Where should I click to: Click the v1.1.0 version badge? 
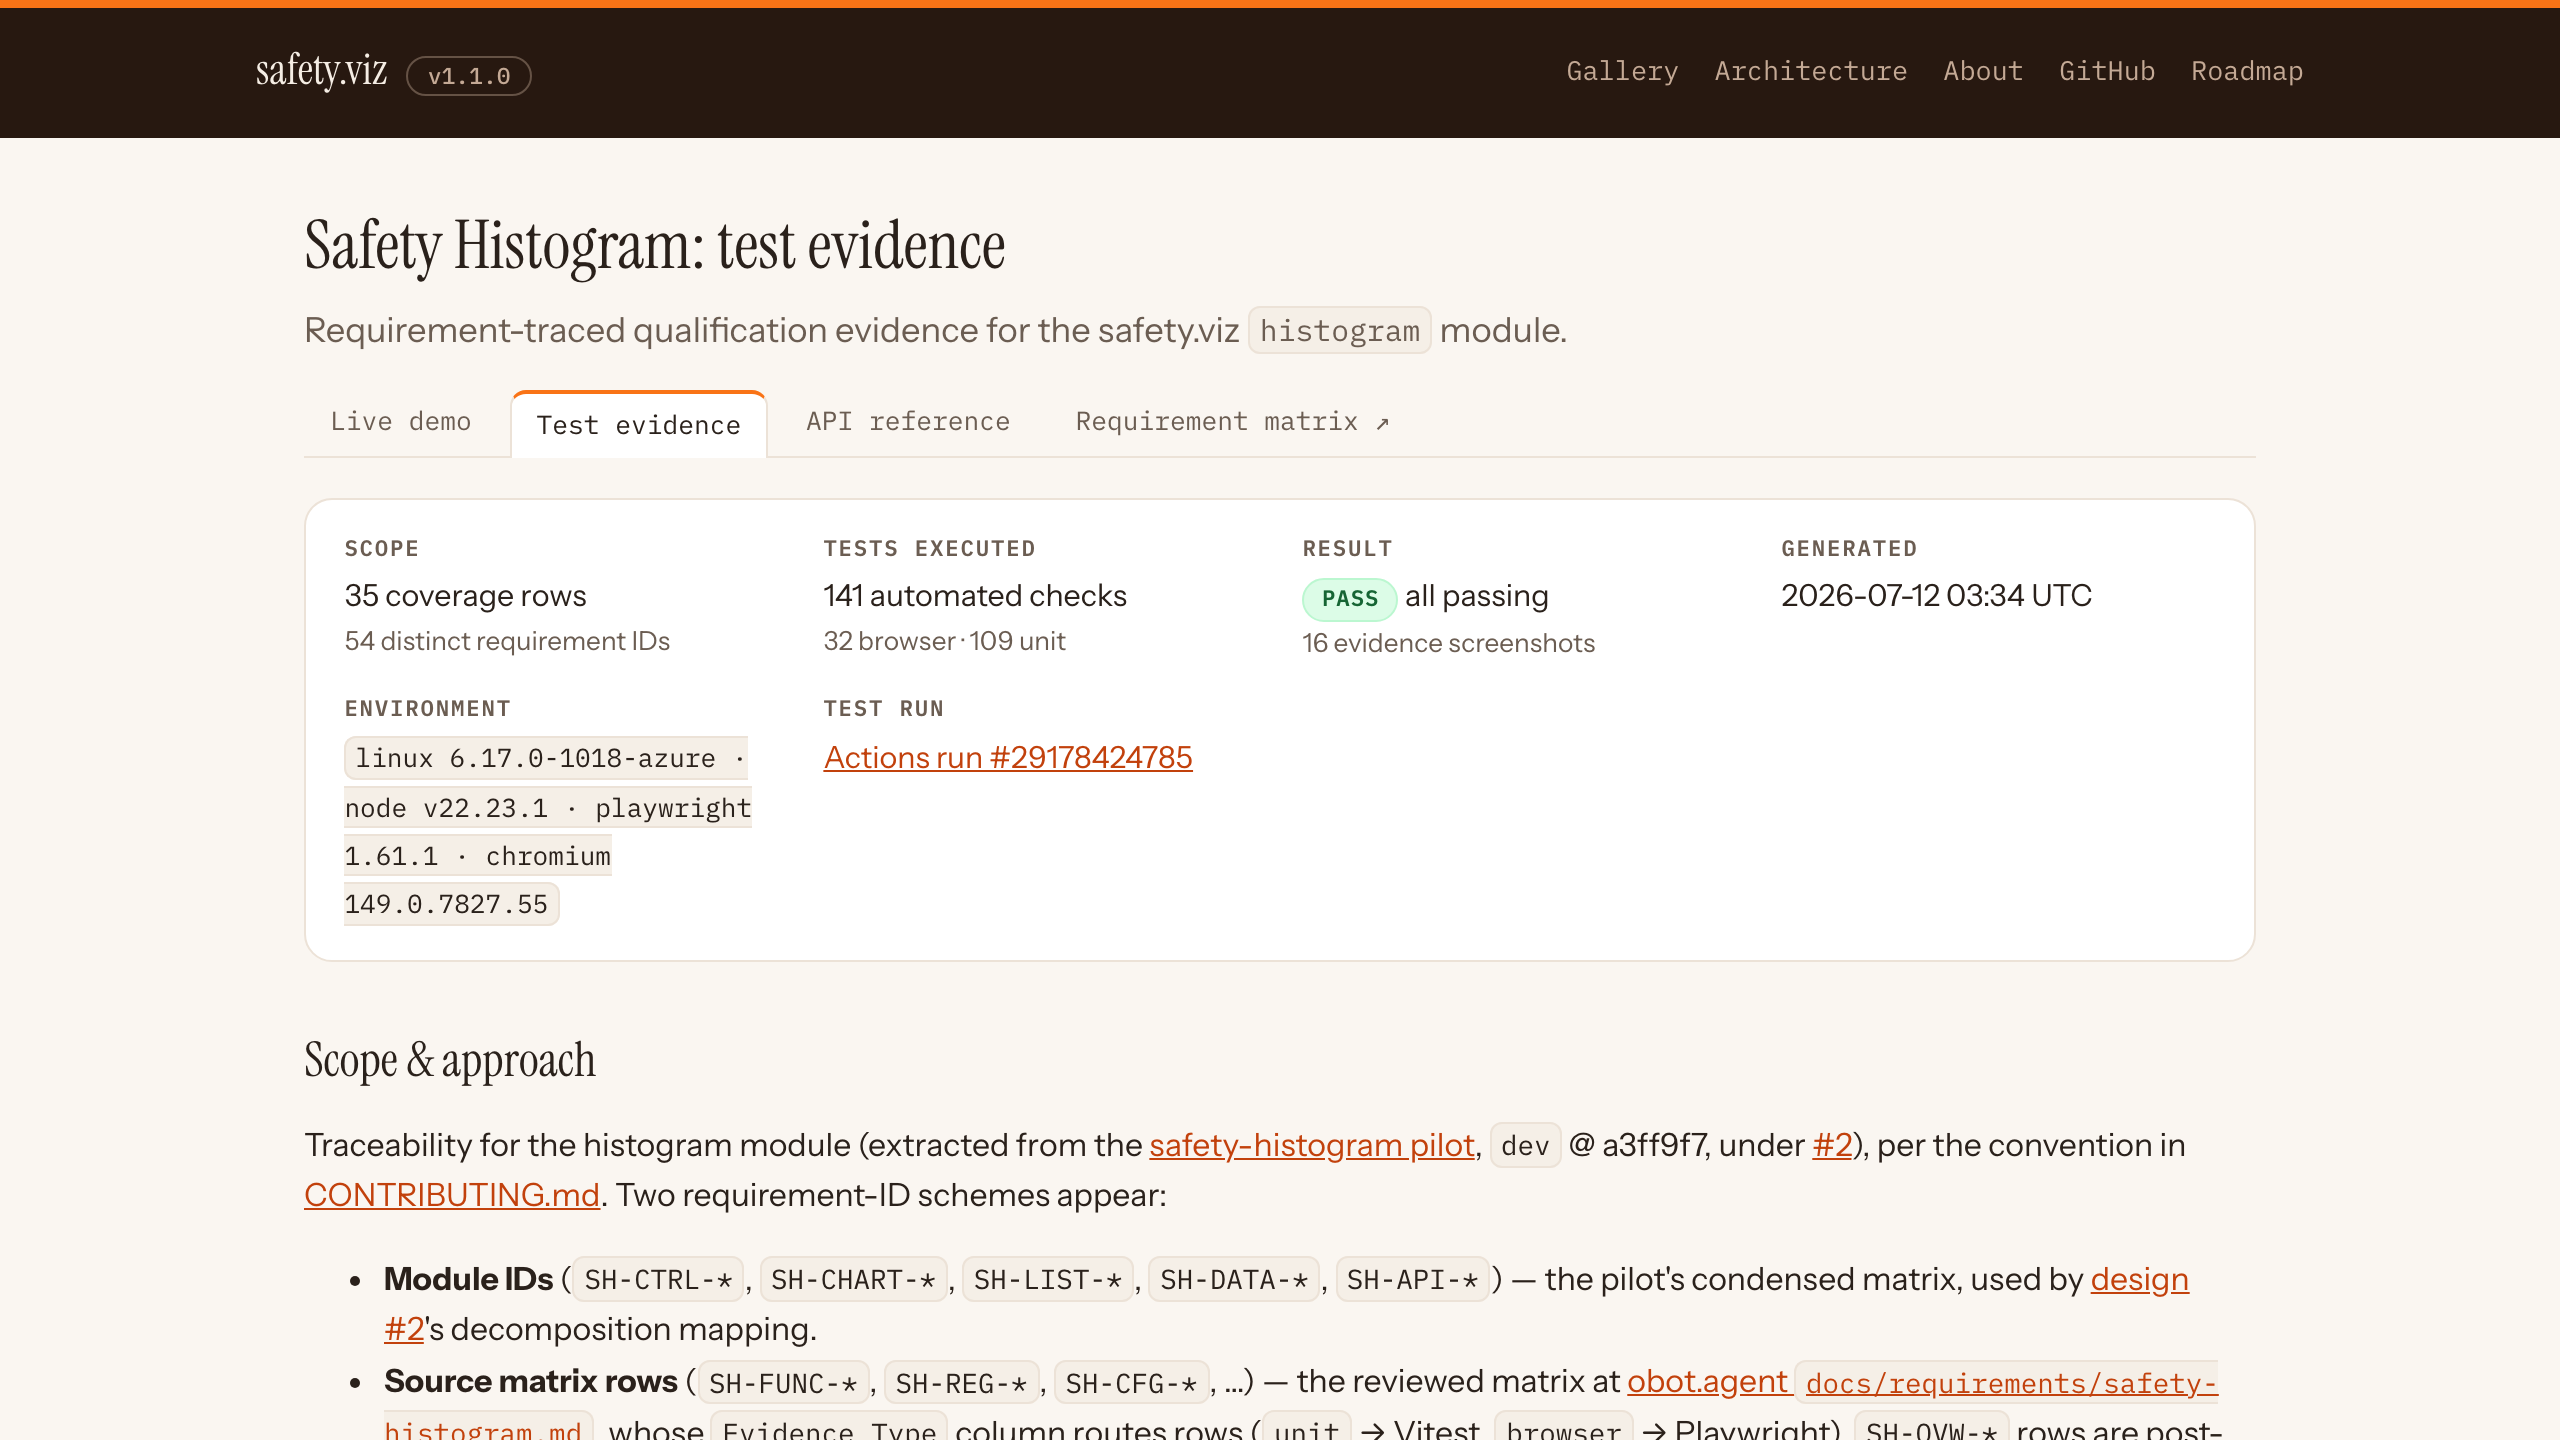(469, 76)
